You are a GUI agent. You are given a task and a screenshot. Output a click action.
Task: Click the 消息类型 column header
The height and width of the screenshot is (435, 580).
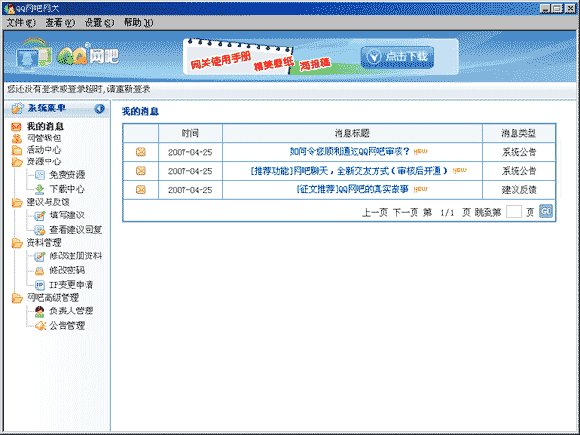pyautogui.click(x=519, y=133)
